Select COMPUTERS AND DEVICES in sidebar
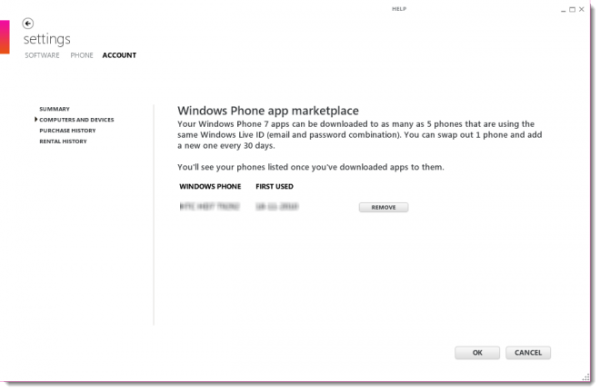 tap(77, 120)
